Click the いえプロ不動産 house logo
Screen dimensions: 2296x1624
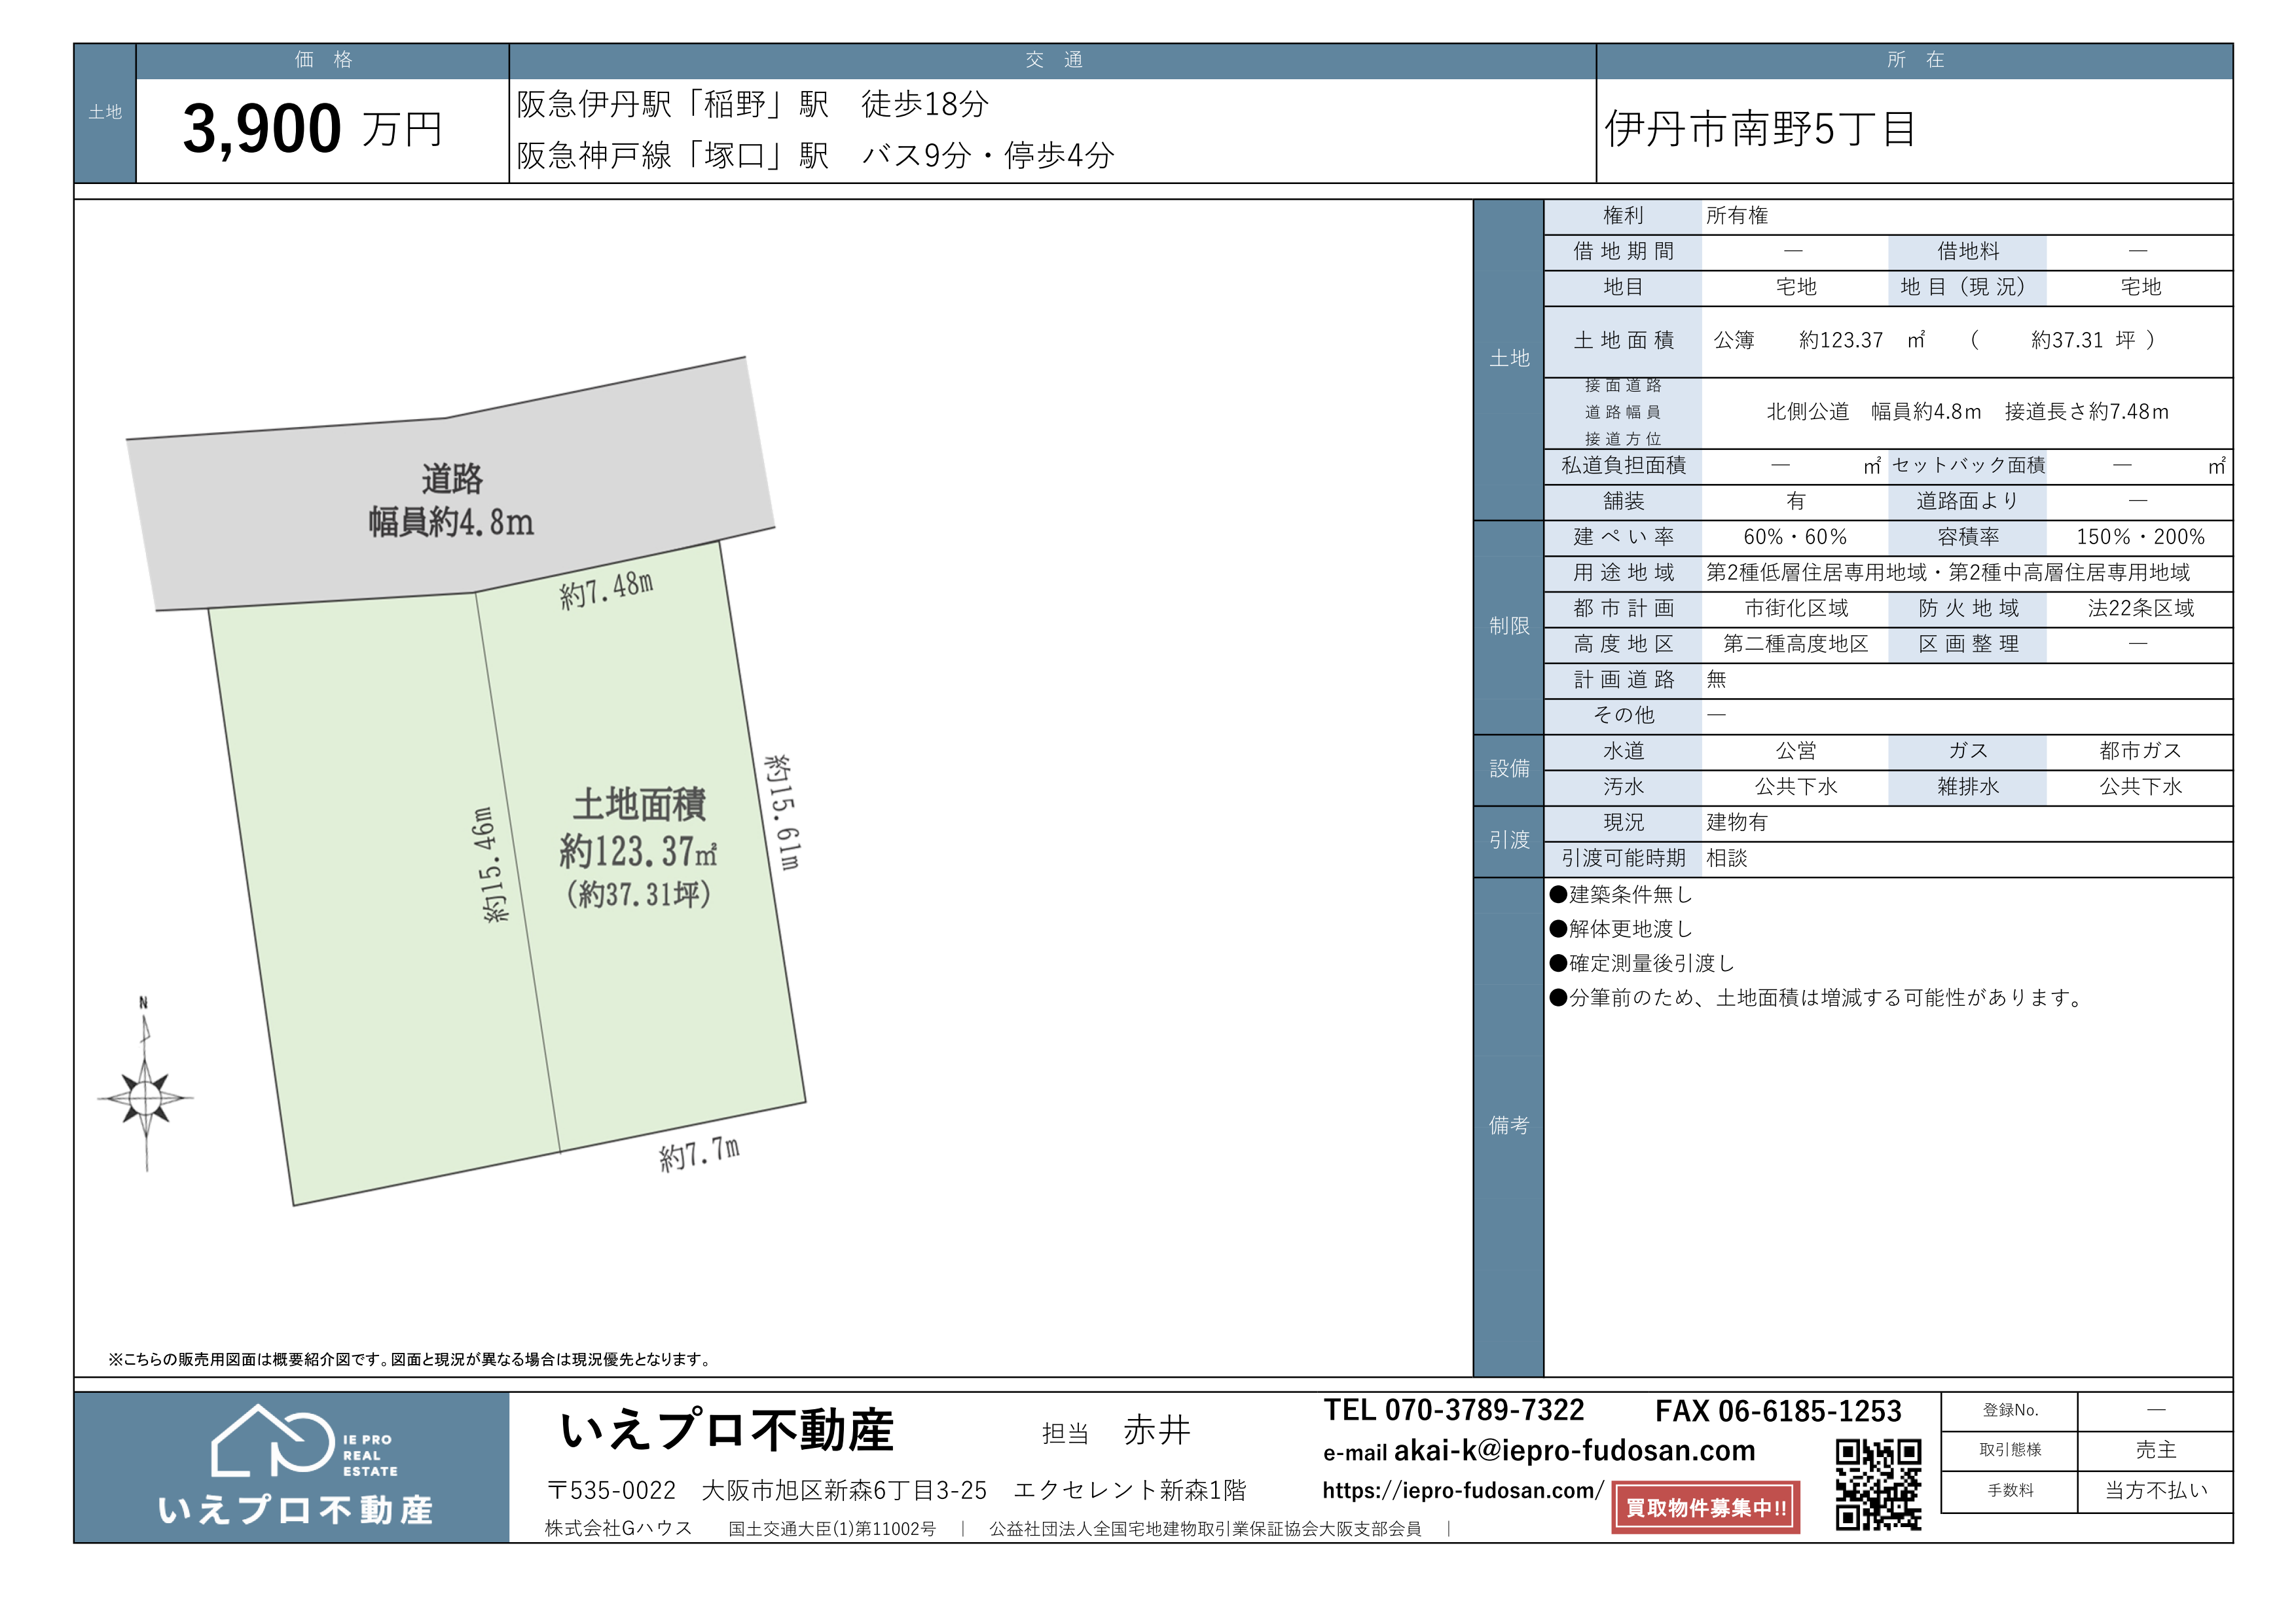[272, 1441]
